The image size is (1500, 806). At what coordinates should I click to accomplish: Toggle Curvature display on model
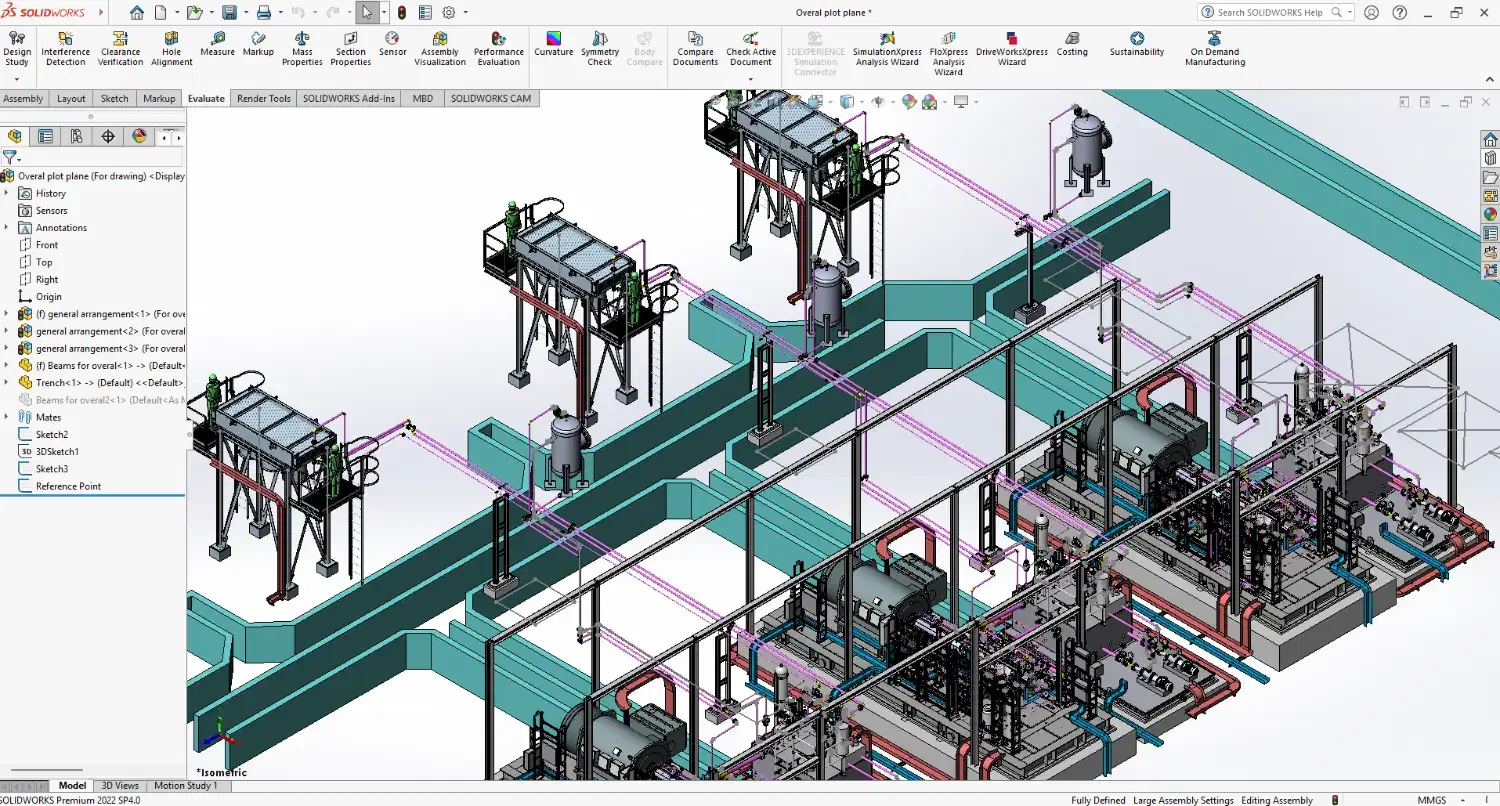coord(553,45)
